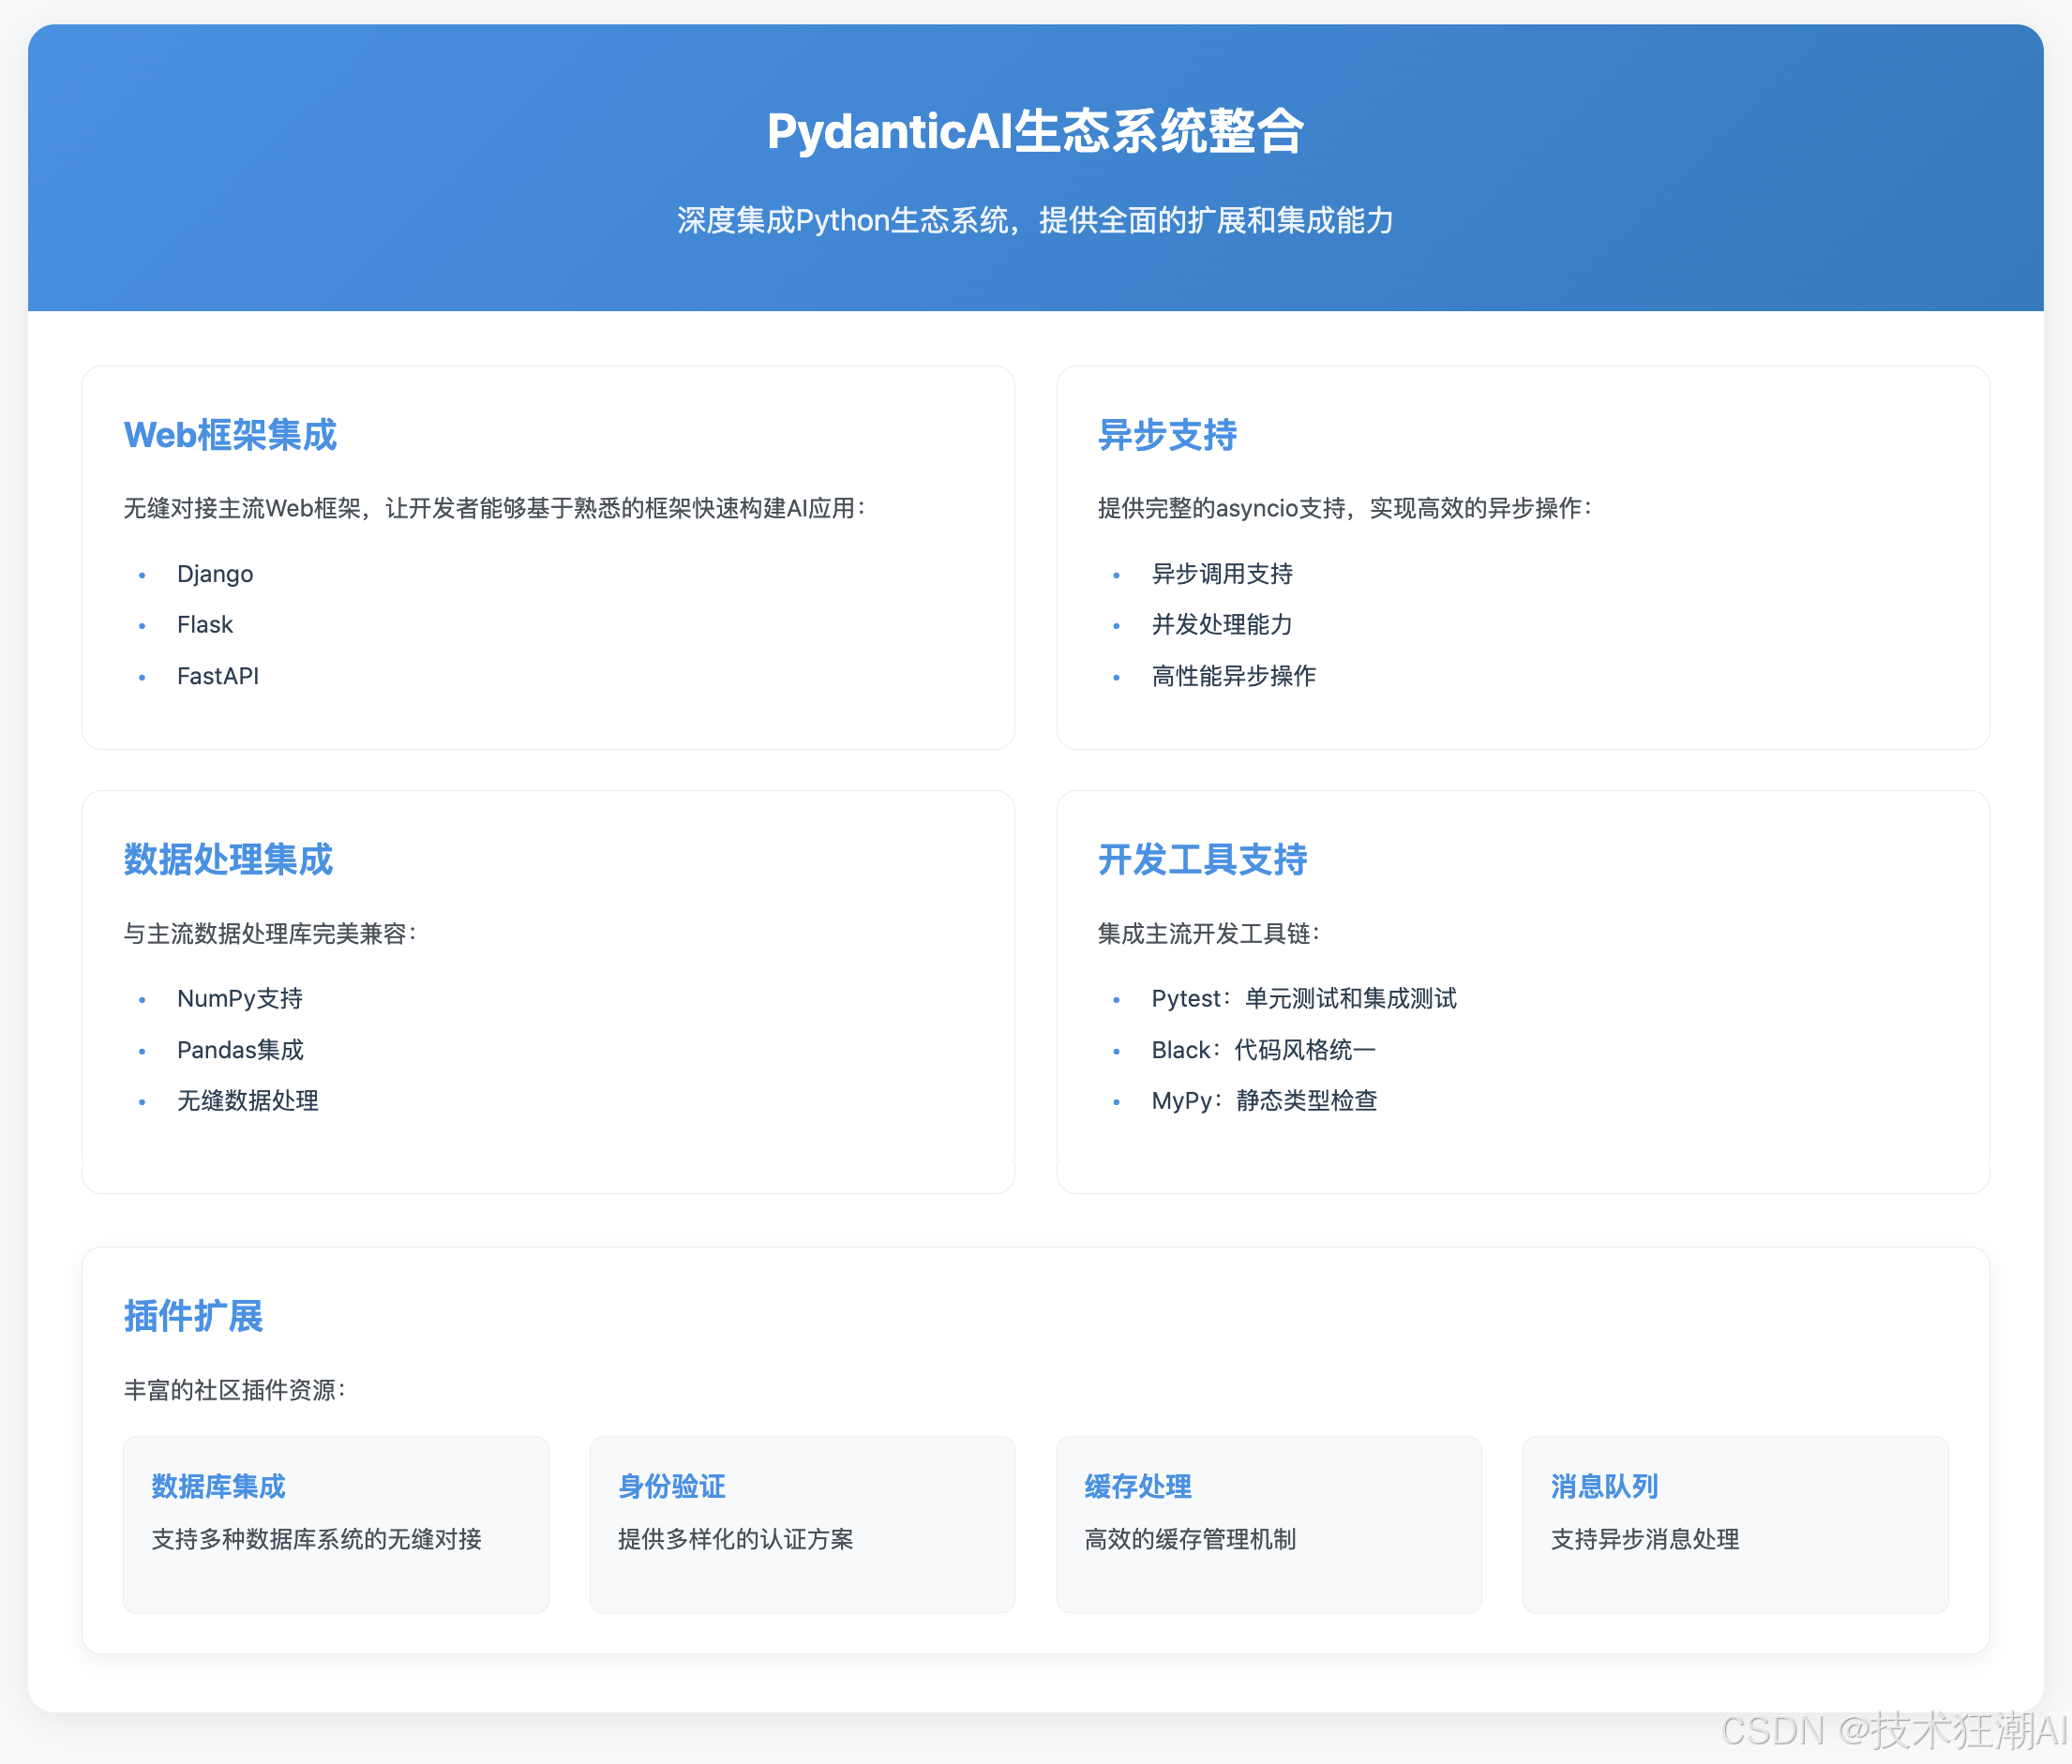Open the 缓存处理 plugin card
Viewport: 2072px width, 1764px height.
[1268, 1523]
